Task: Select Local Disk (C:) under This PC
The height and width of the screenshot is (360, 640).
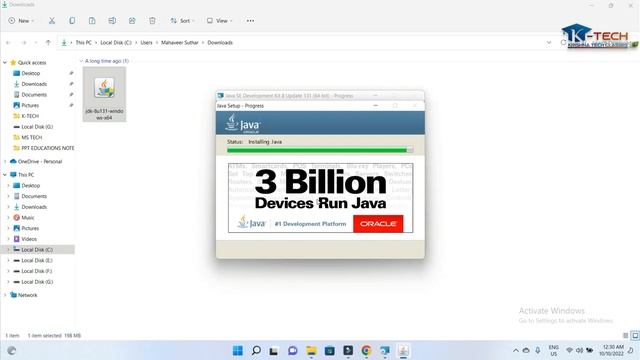Action: [x=38, y=249]
